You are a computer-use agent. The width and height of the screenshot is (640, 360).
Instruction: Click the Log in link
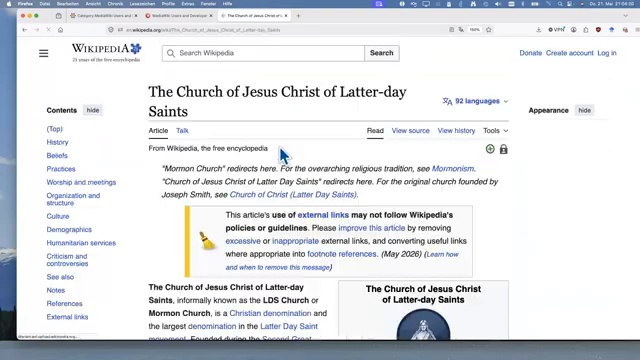click(607, 53)
